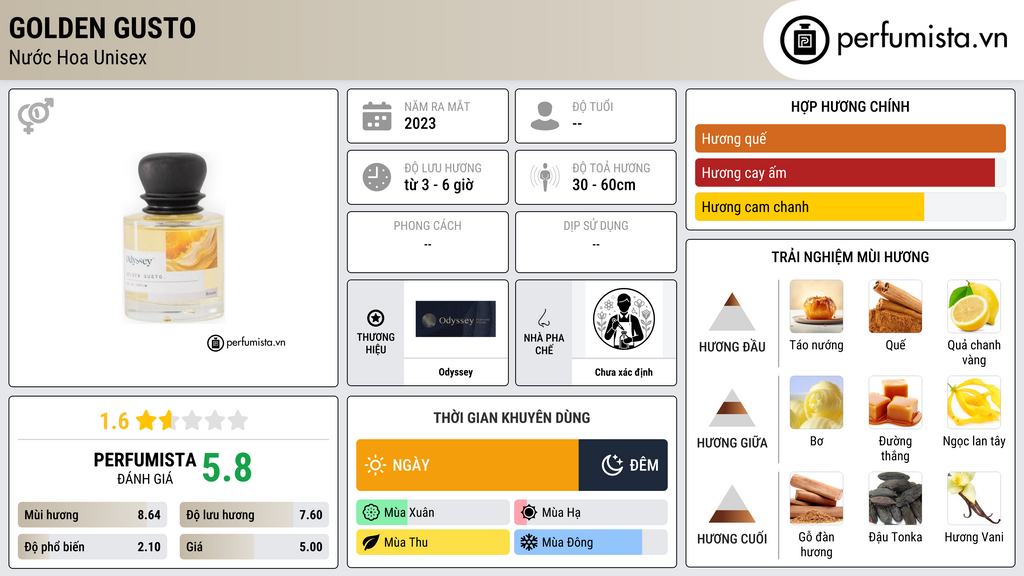Screen dimensions: 1024x576
Task: Click the unisex gender symbol icon
Action: click(x=36, y=116)
